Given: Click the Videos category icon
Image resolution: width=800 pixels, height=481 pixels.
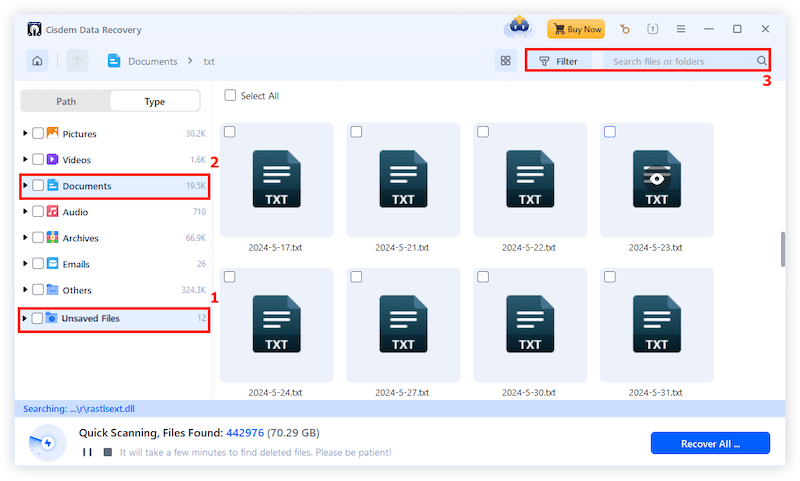Looking at the screenshot, I should pos(53,159).
